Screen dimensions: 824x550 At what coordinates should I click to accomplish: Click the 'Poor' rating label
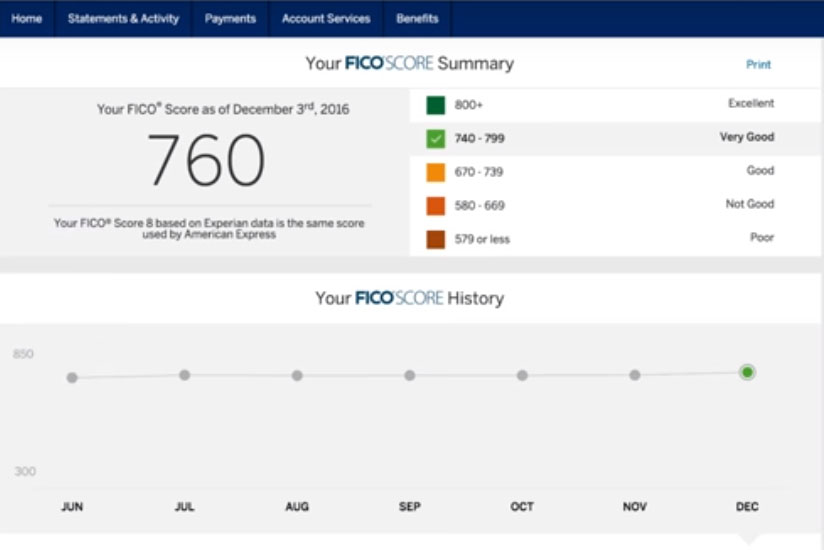[762, 237]
